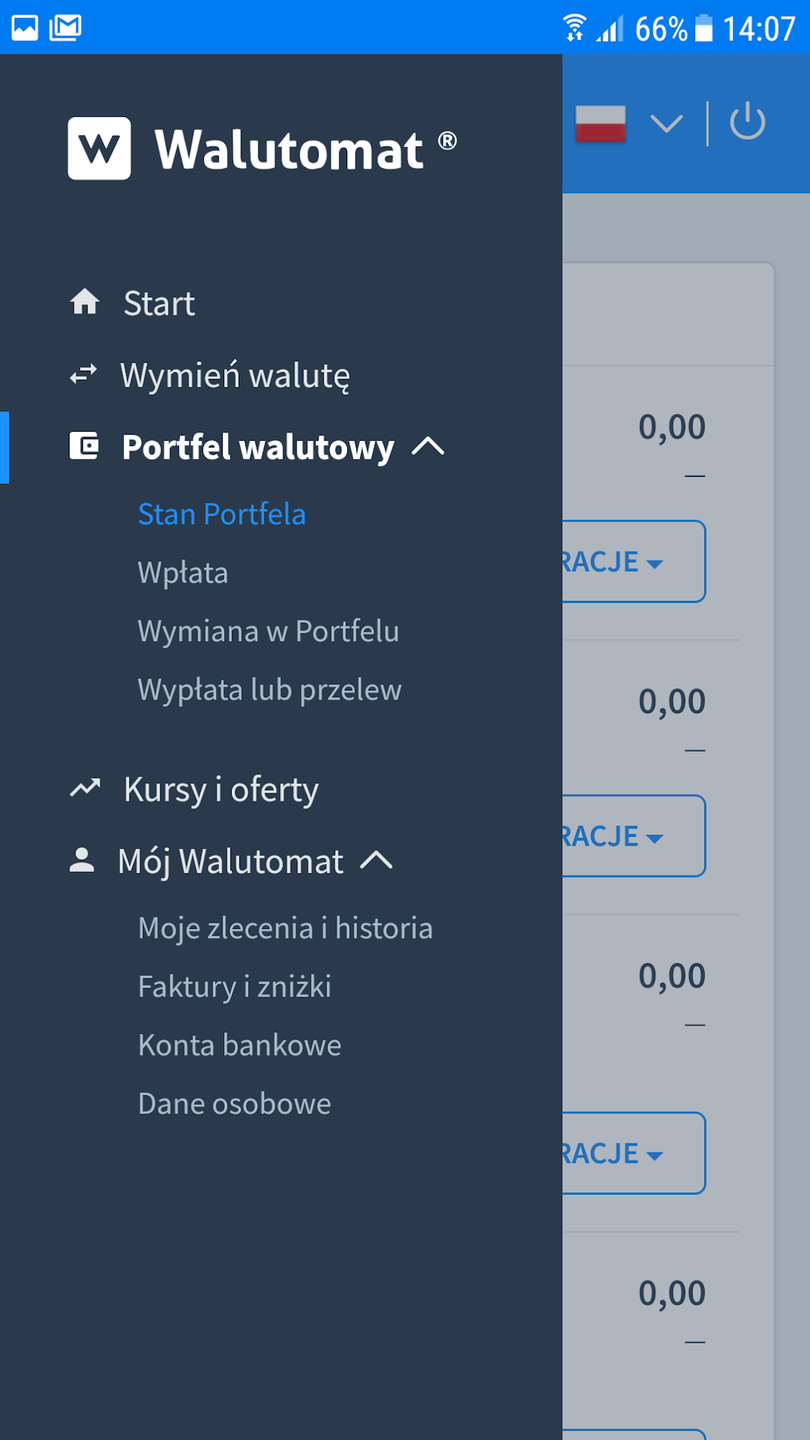Open Konta bankowe page

240,1045
